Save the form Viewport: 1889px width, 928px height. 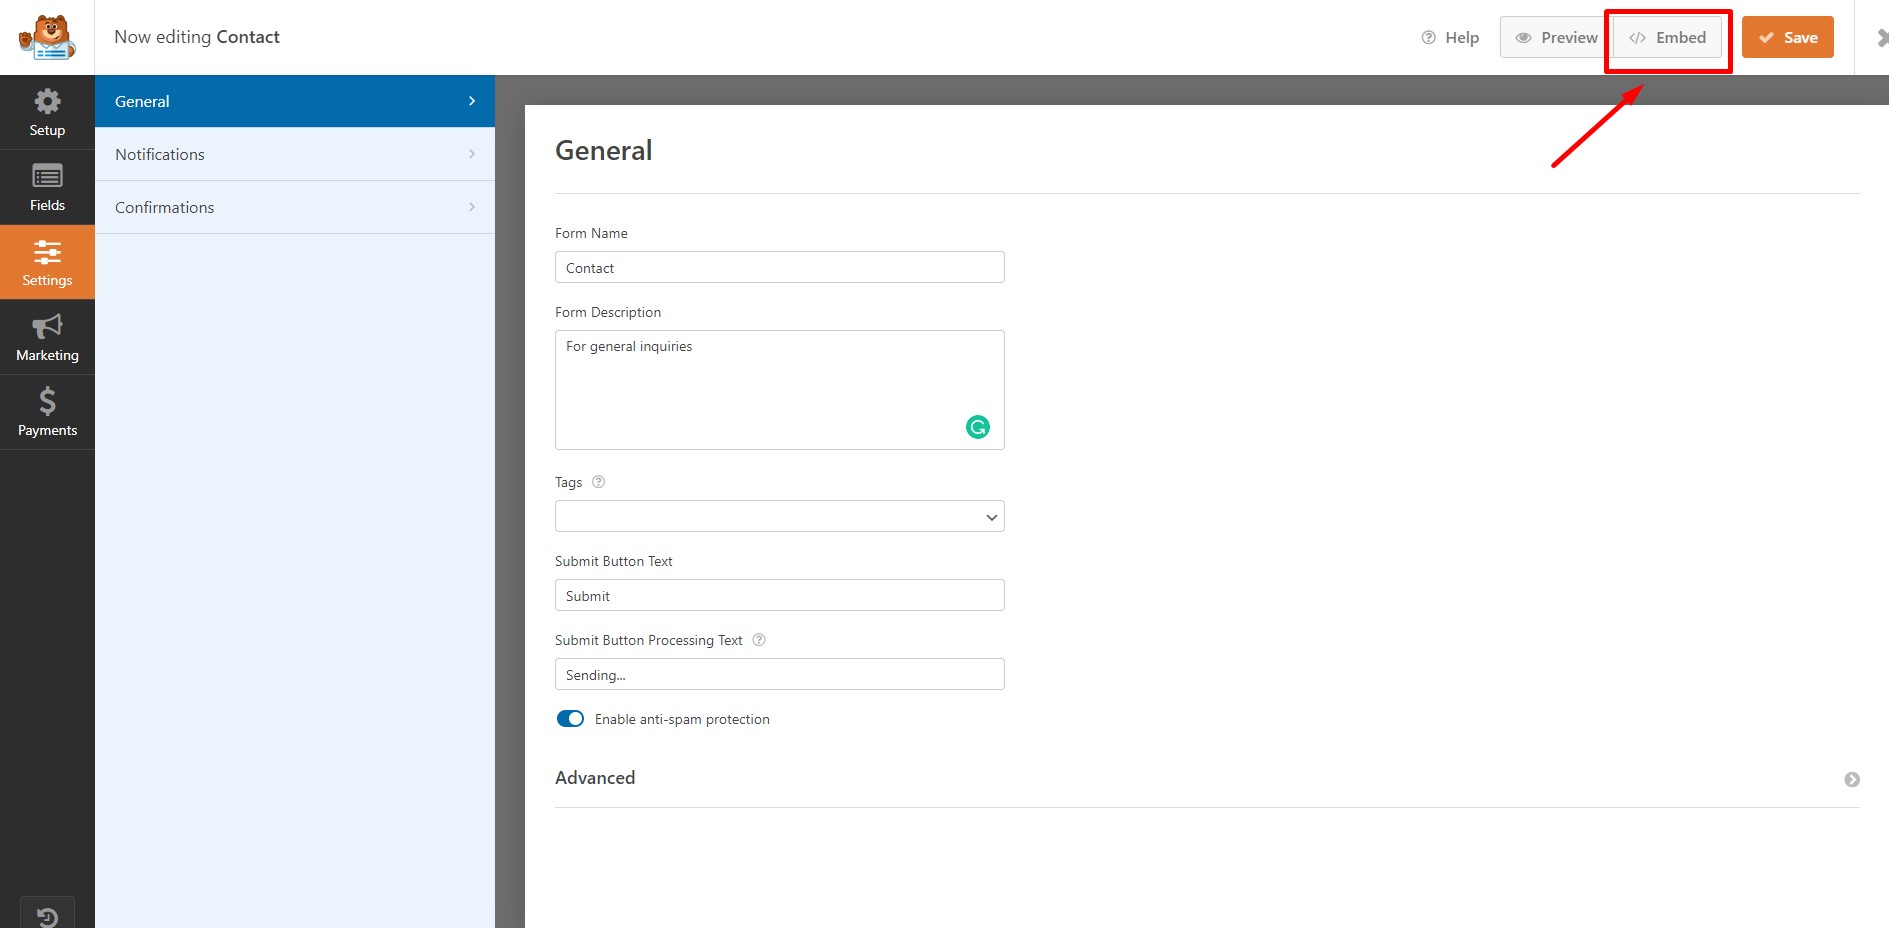1788,37
